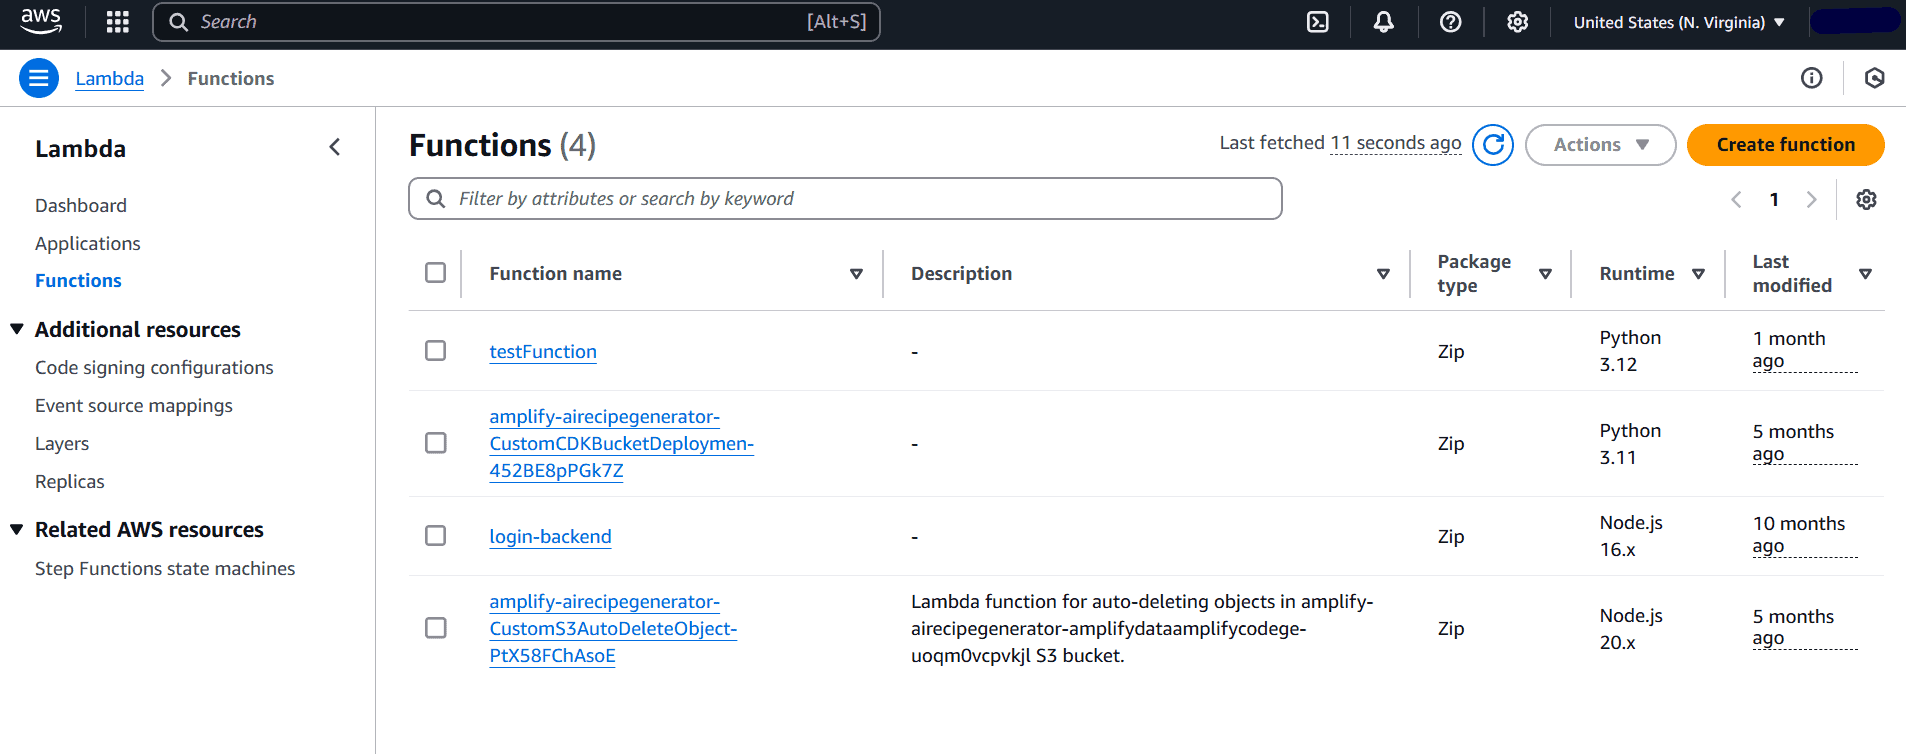Viewport: 1906px width, 754px height.
Task: Open the hexagon panel icon at right
Action: [x=1875, y=78]
